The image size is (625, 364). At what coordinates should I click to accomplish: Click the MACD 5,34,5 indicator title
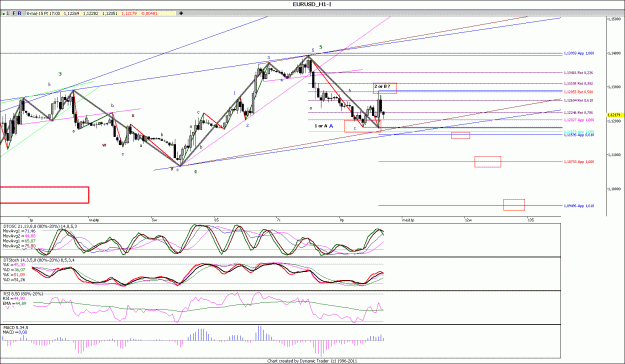15,328
